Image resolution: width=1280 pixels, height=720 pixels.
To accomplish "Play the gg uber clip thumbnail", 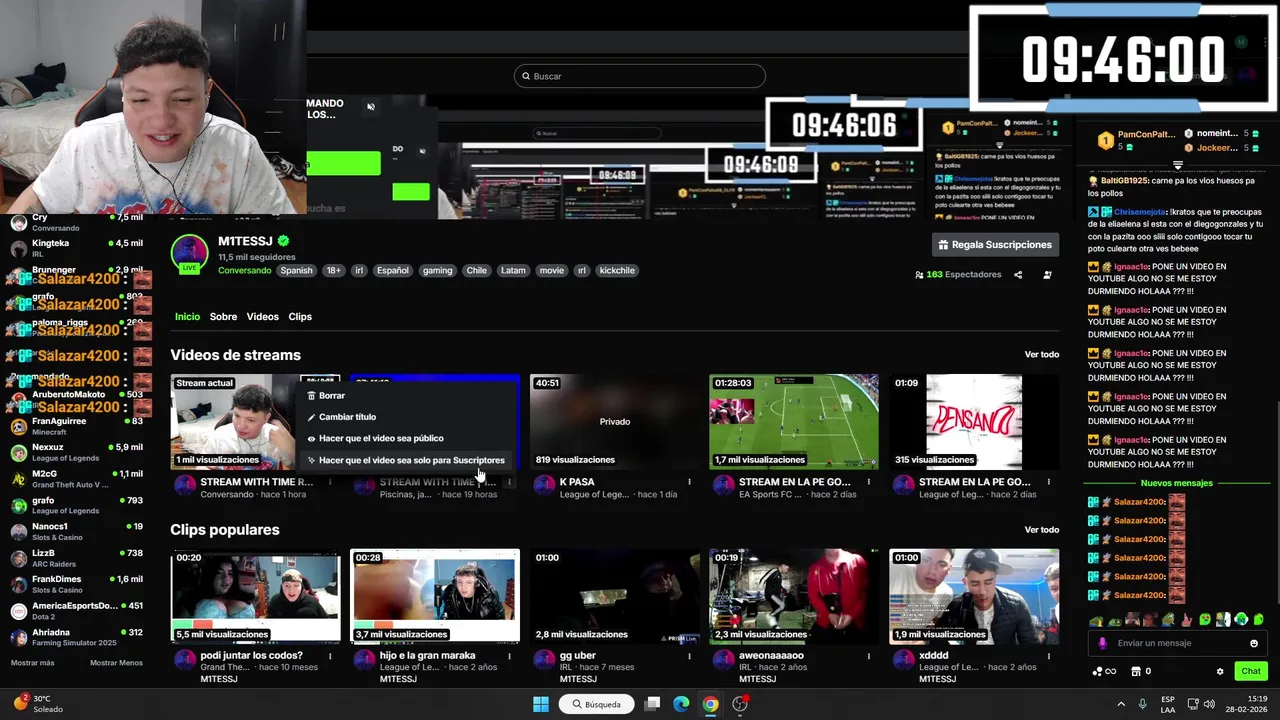I will 615,596.
